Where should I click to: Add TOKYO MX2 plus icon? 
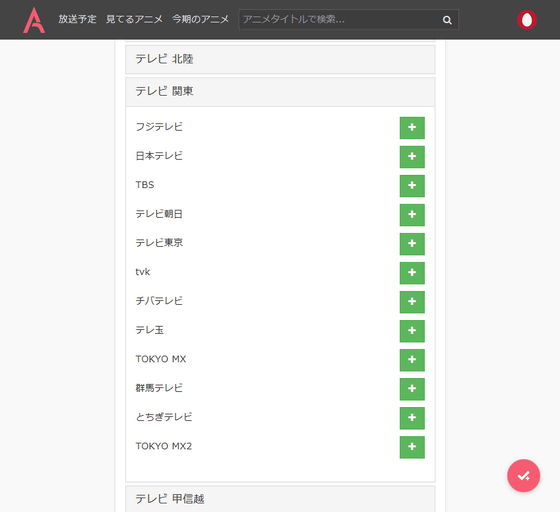pyautogui.click(x=412, y=447)
